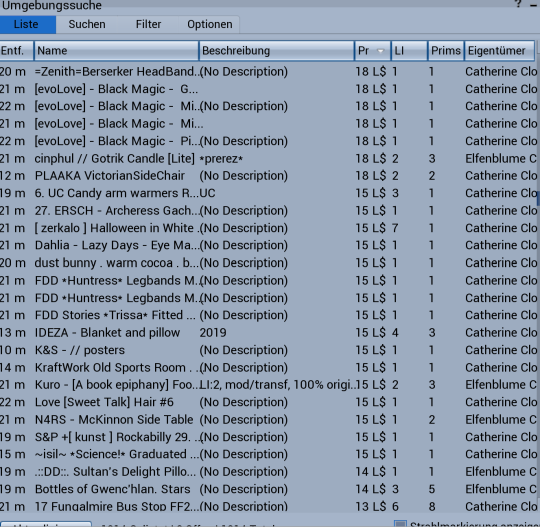Viewport: 540px width, 527px height.
Task: Switch to the Suchen tab
Action: [x=87, y=24]
